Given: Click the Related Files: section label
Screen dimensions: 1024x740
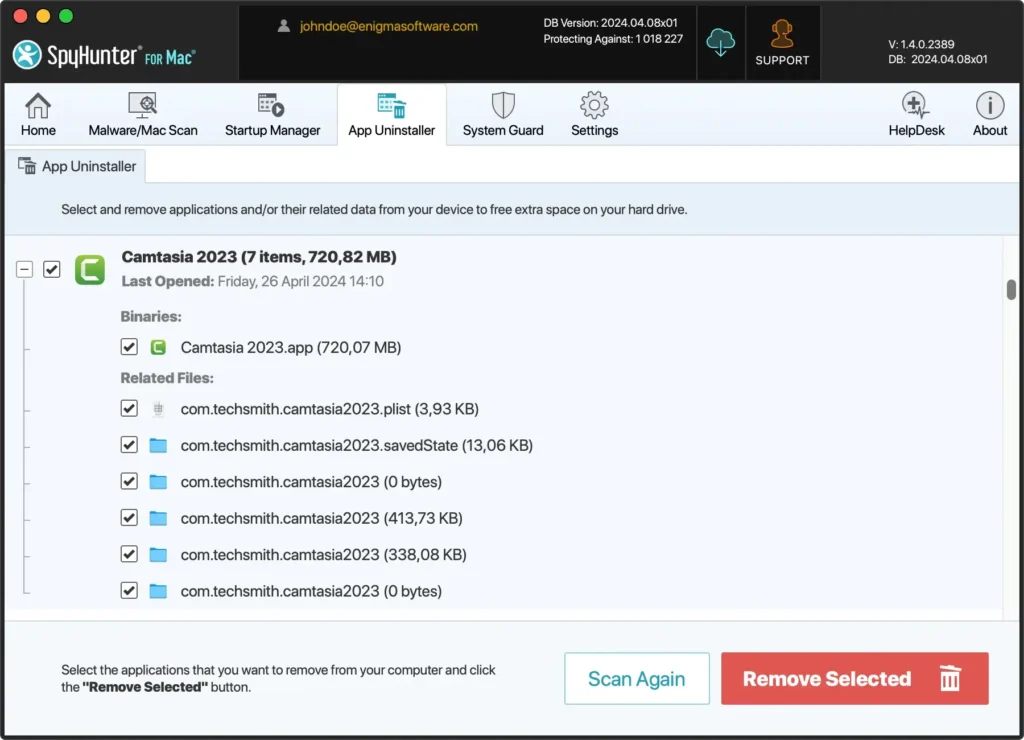Looking at the screenshot, I should pyautogui.click(x=167, y=378).
